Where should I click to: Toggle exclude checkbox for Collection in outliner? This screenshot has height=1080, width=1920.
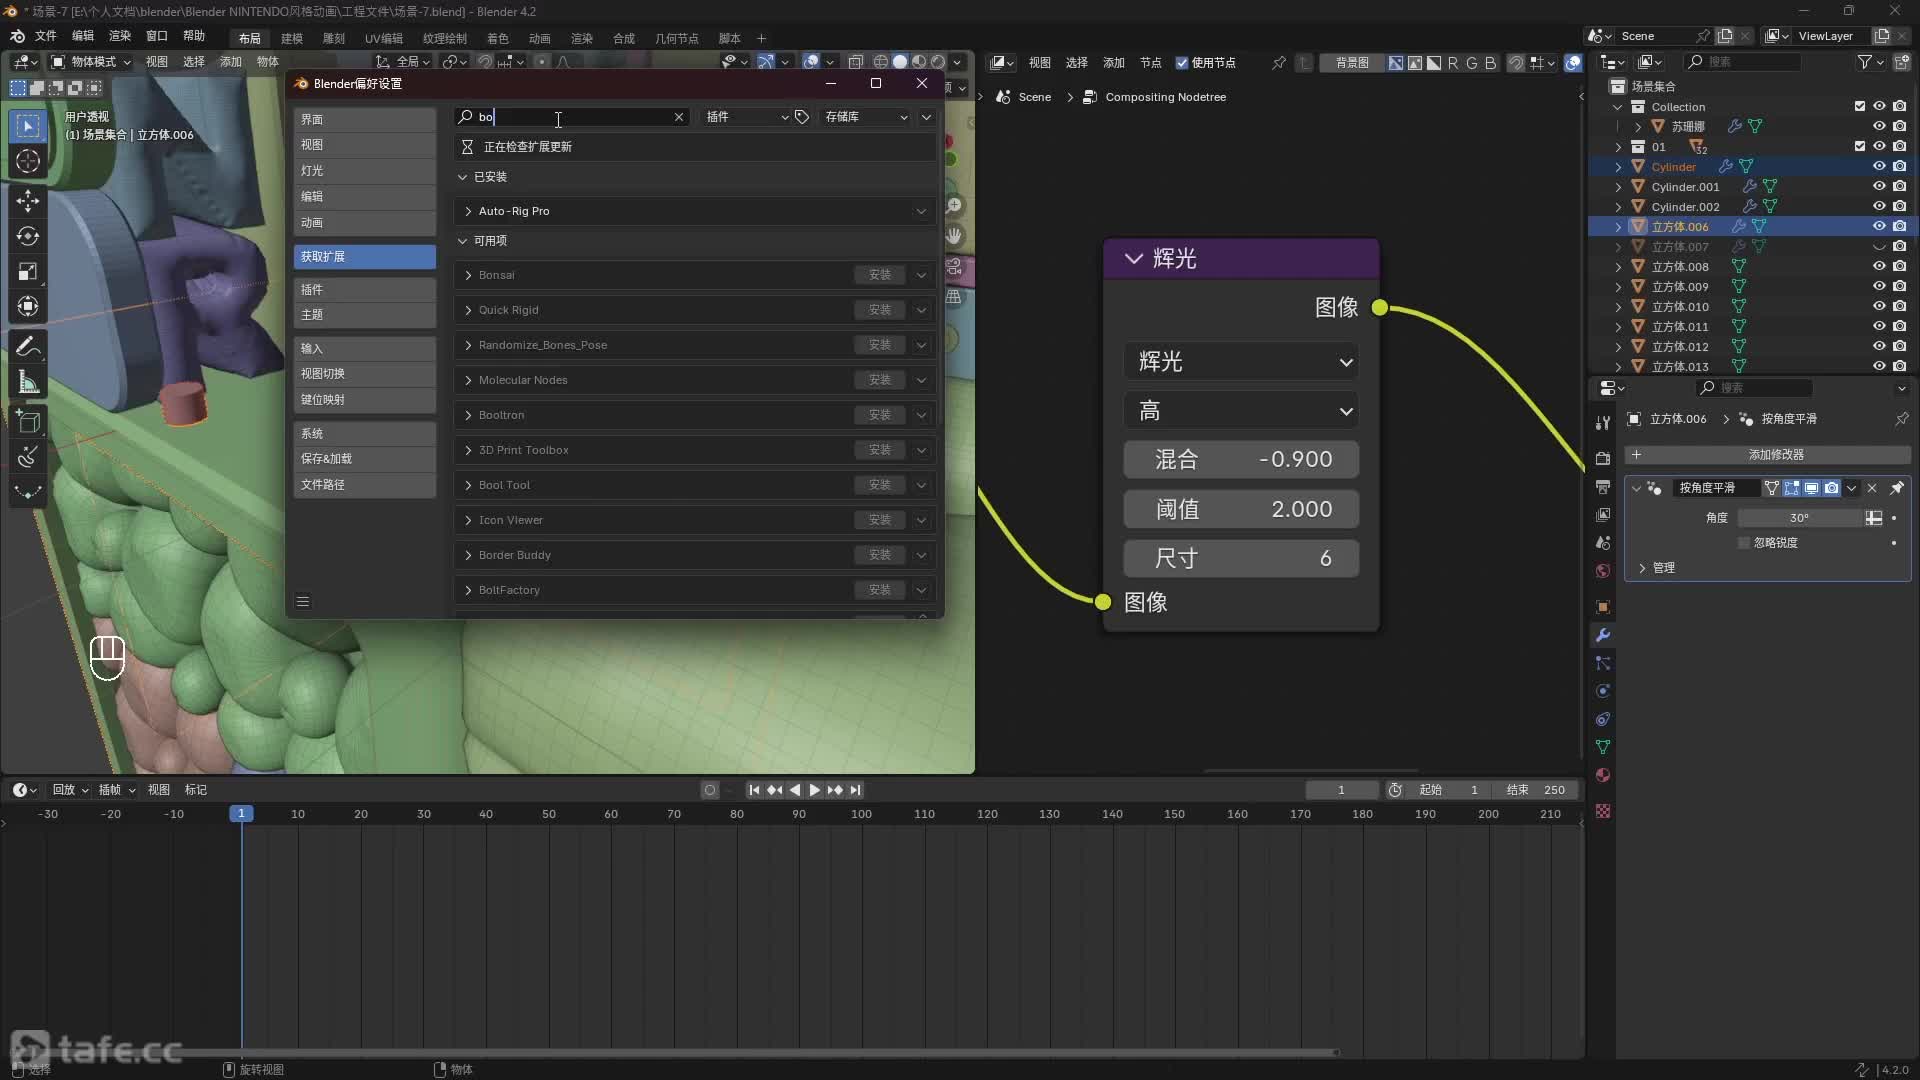1859,107
